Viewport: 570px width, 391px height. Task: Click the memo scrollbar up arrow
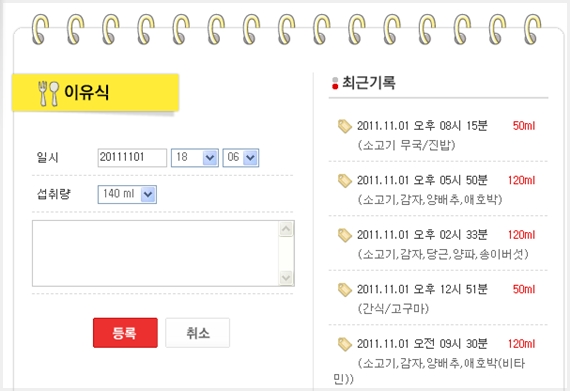pos(286,229)
